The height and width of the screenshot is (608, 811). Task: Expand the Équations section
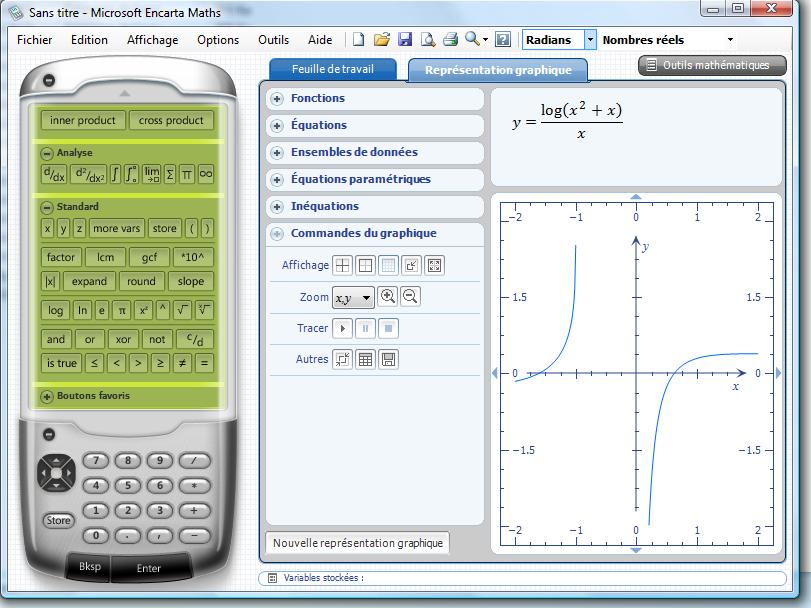tap(277, 126)
